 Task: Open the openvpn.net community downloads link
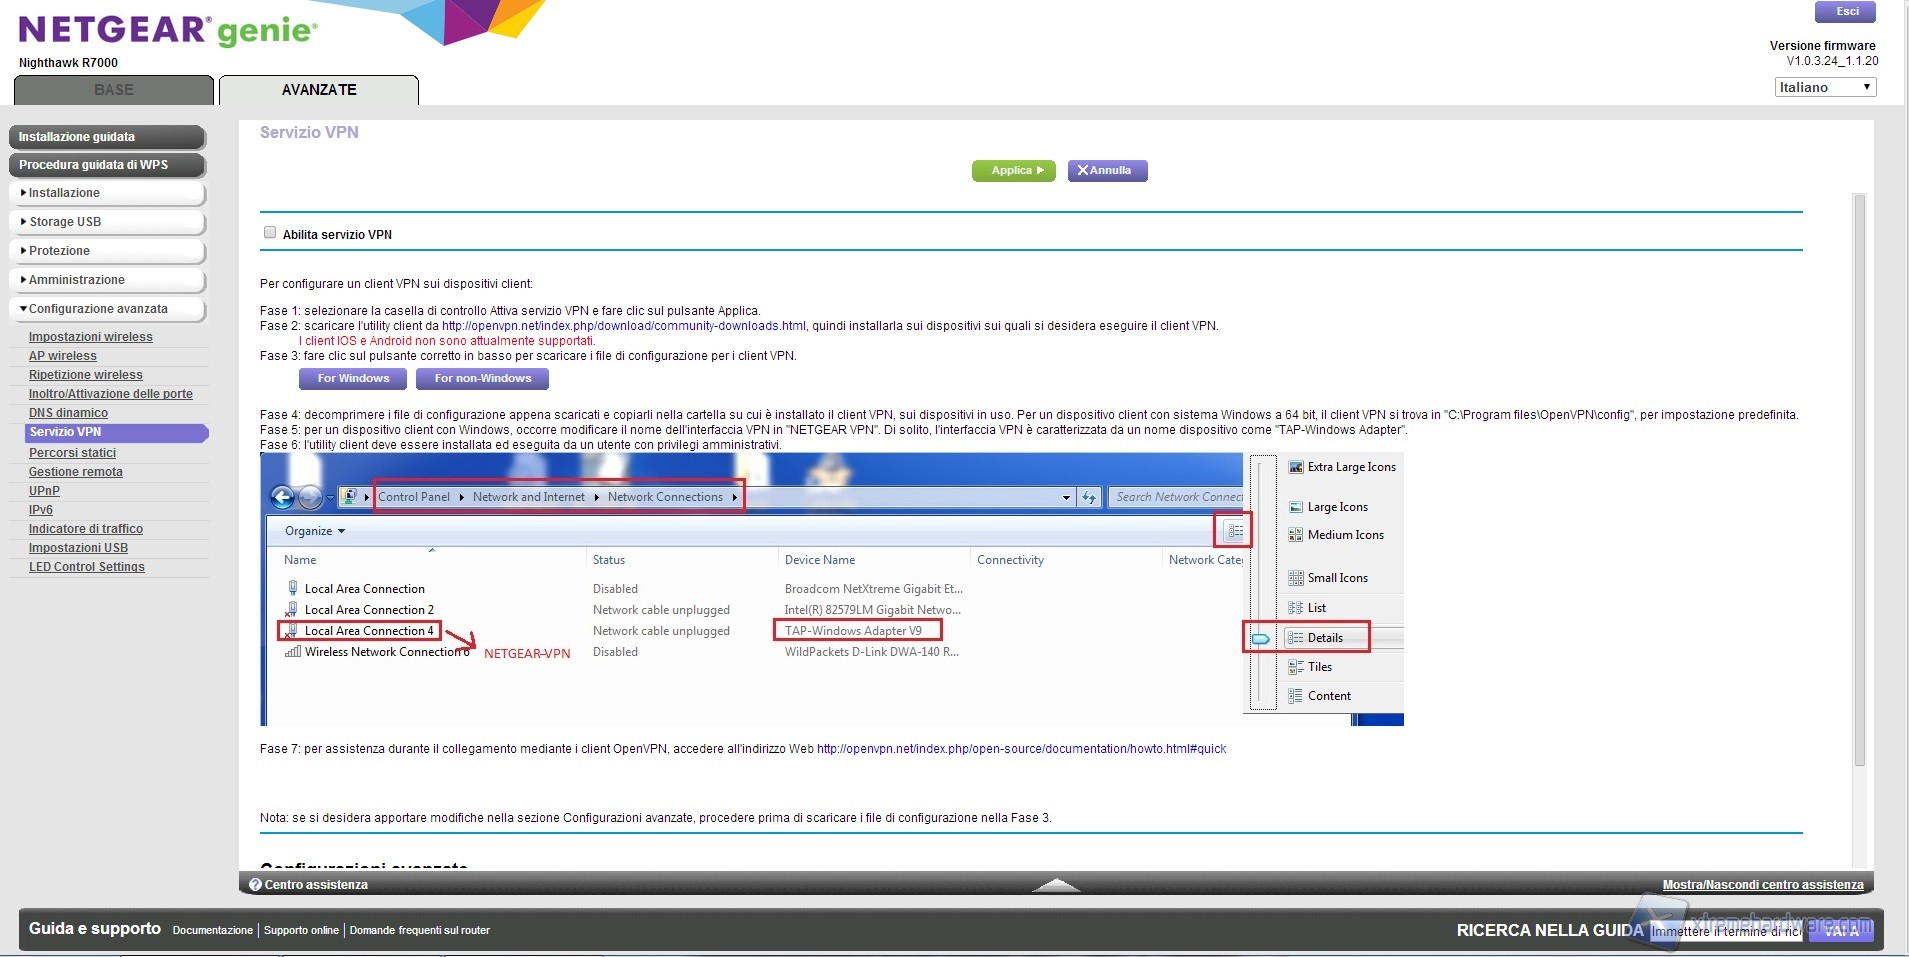pos(623,326)
